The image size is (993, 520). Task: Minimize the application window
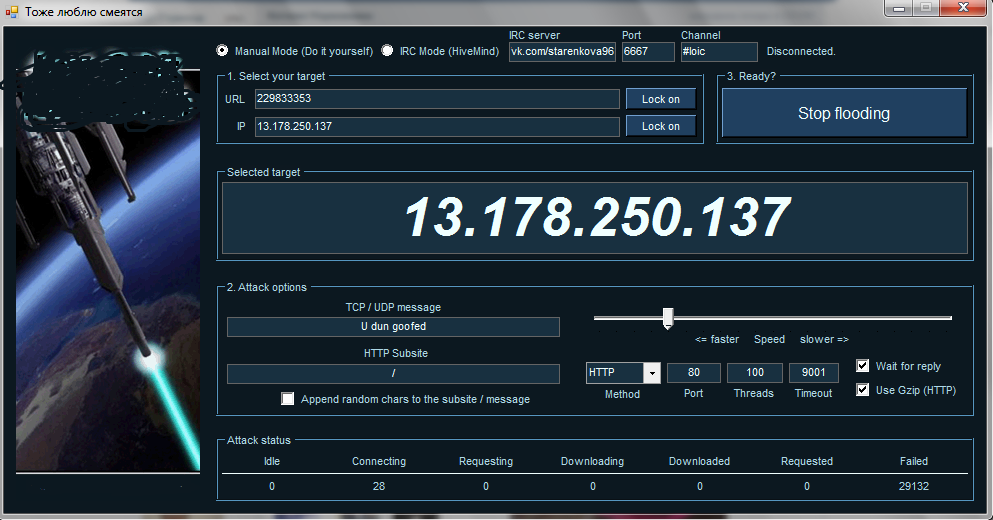(898, 8)
